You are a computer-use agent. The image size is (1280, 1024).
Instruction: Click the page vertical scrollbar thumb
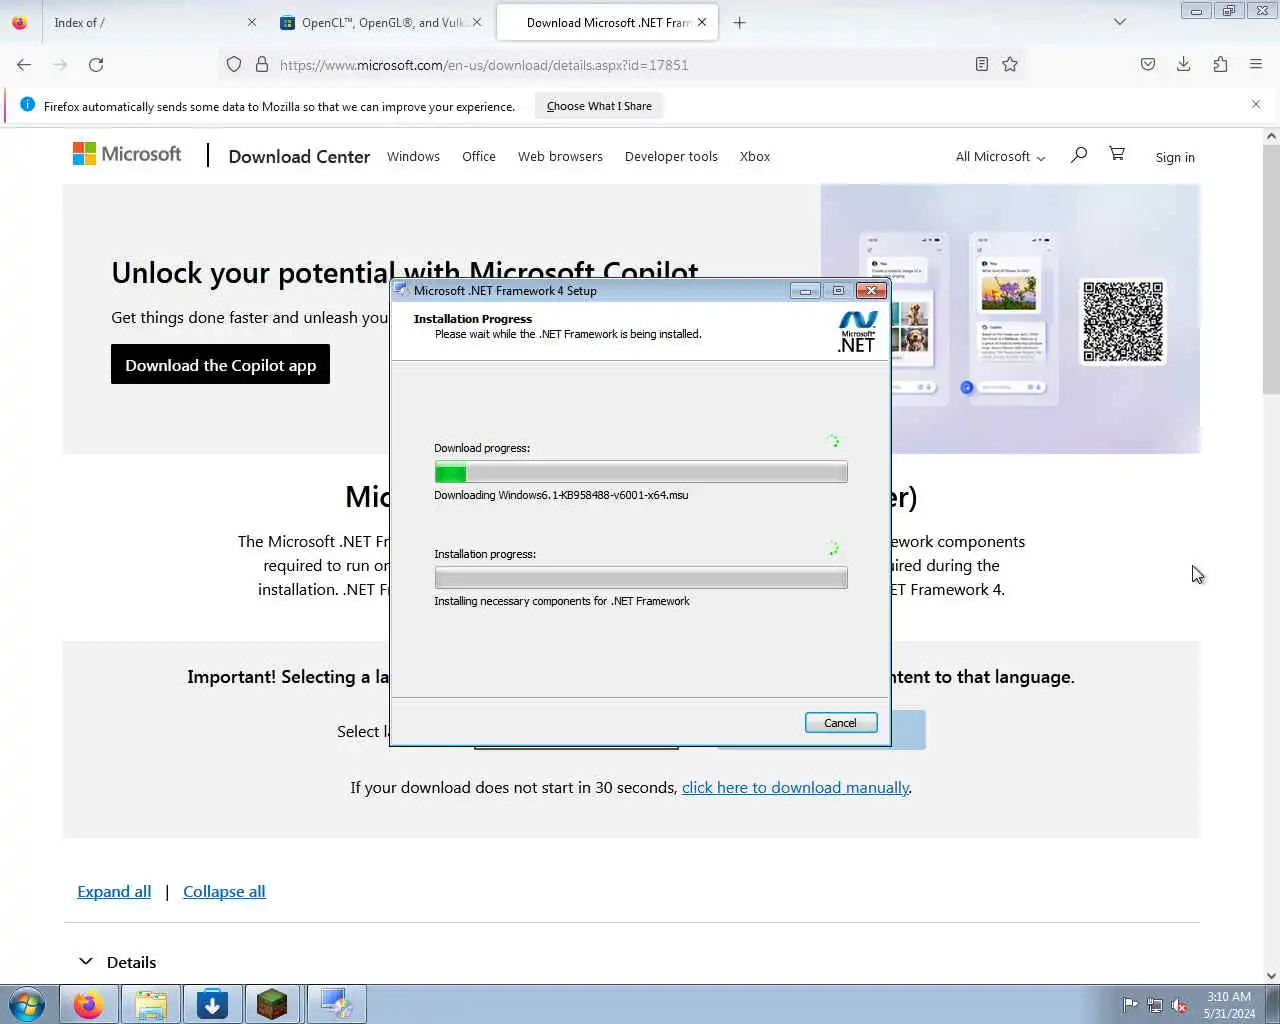(x=1271, y=270)
